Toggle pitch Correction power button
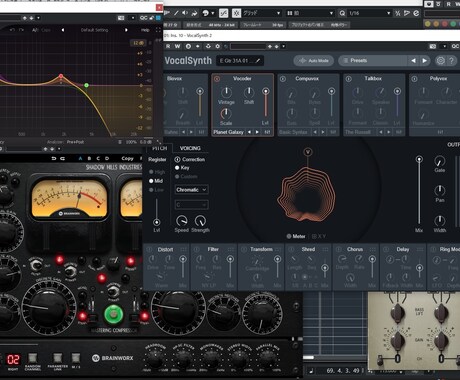 point(178,159)
